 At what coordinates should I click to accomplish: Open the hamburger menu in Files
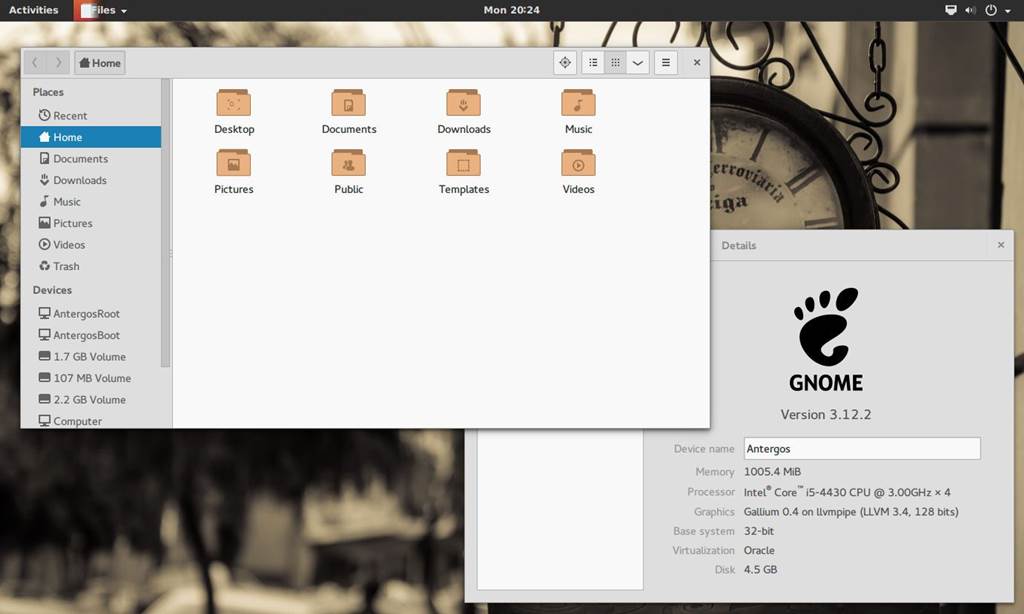coord(666,63)
